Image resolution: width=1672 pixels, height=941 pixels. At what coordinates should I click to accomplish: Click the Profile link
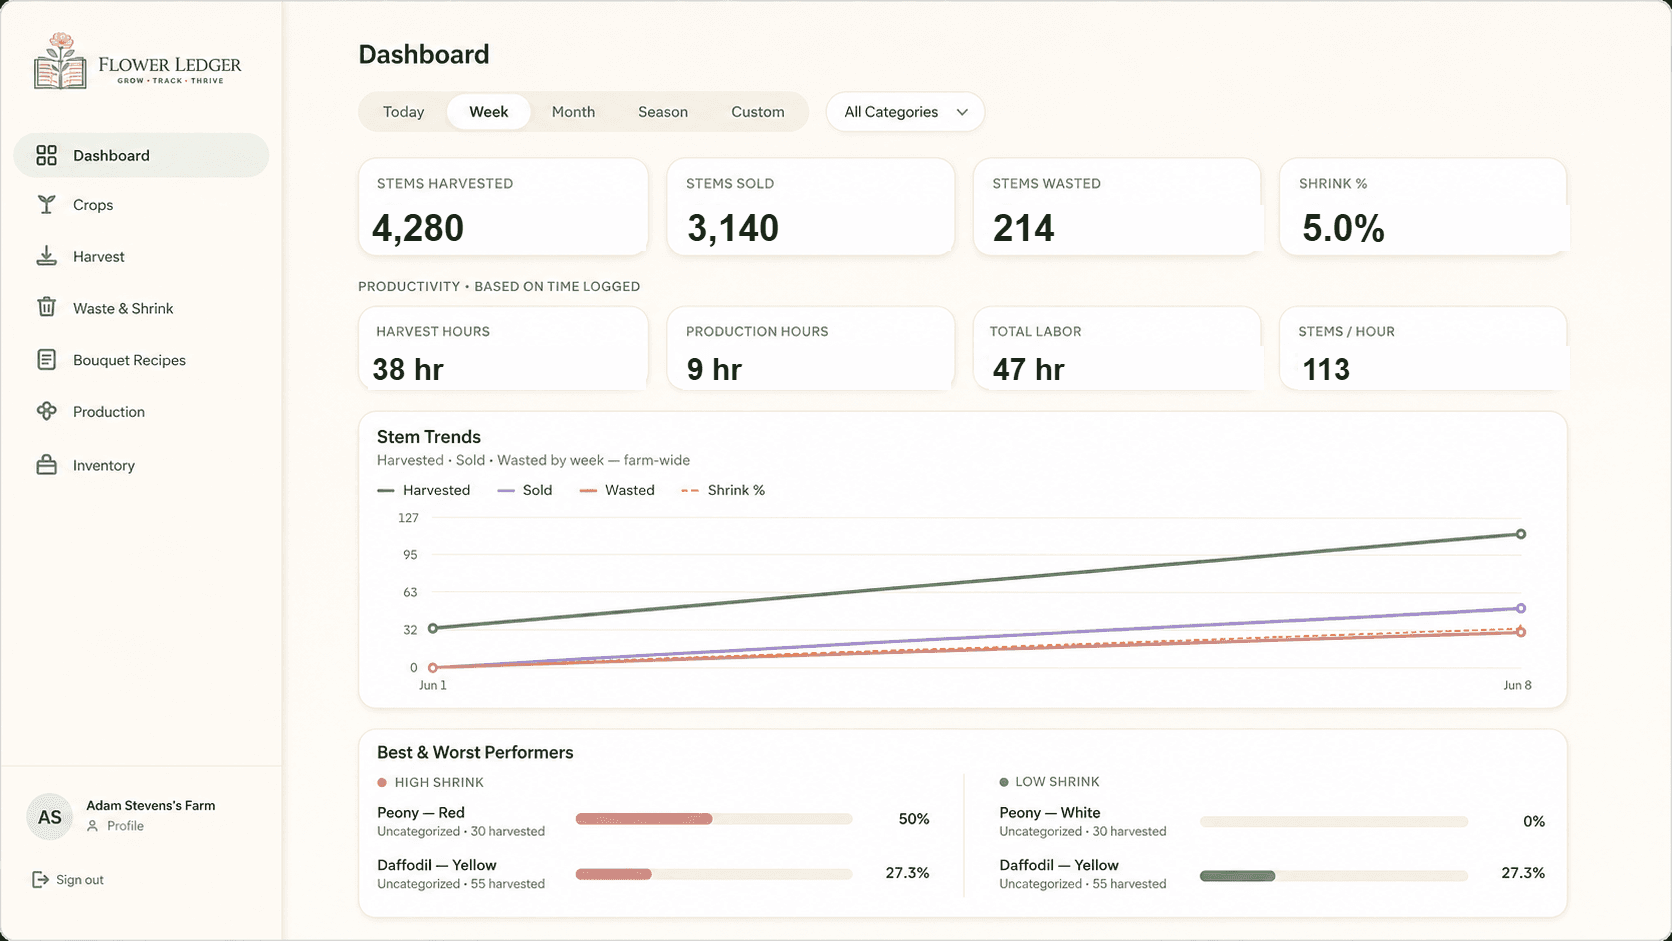(116, 826)
